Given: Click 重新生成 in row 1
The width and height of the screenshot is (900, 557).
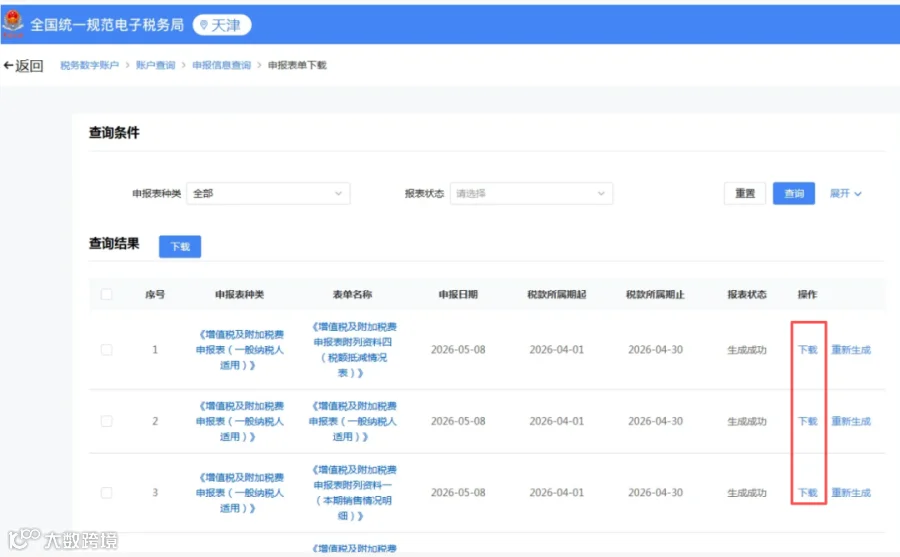Looking at the screenshot, I should [x=851, y=350].
